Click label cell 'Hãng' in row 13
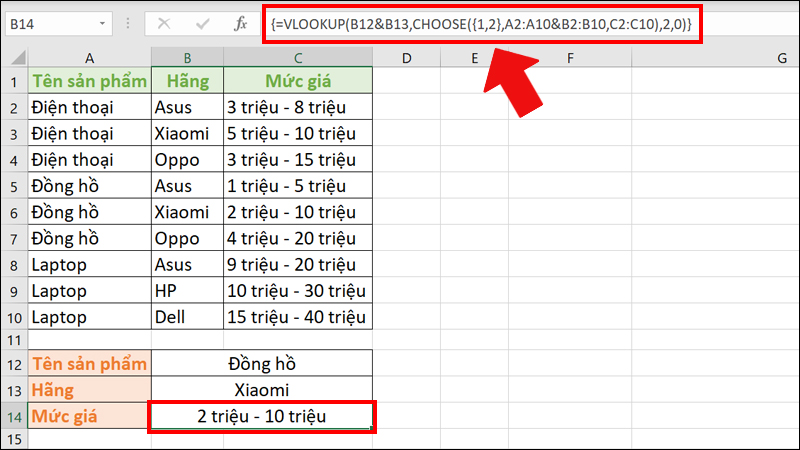Screen dimensions: 800x450 click(x=89, y=390)
